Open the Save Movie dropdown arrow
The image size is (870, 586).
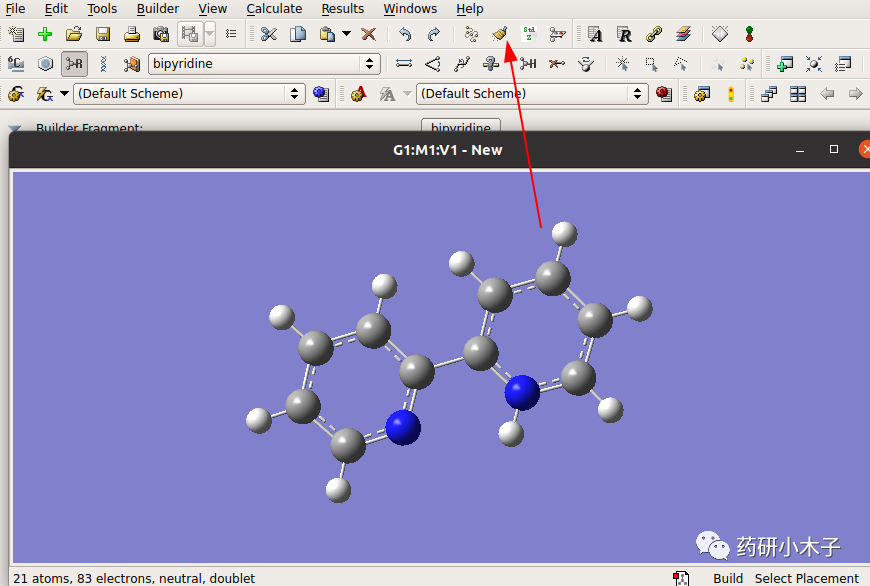[210, 34]
